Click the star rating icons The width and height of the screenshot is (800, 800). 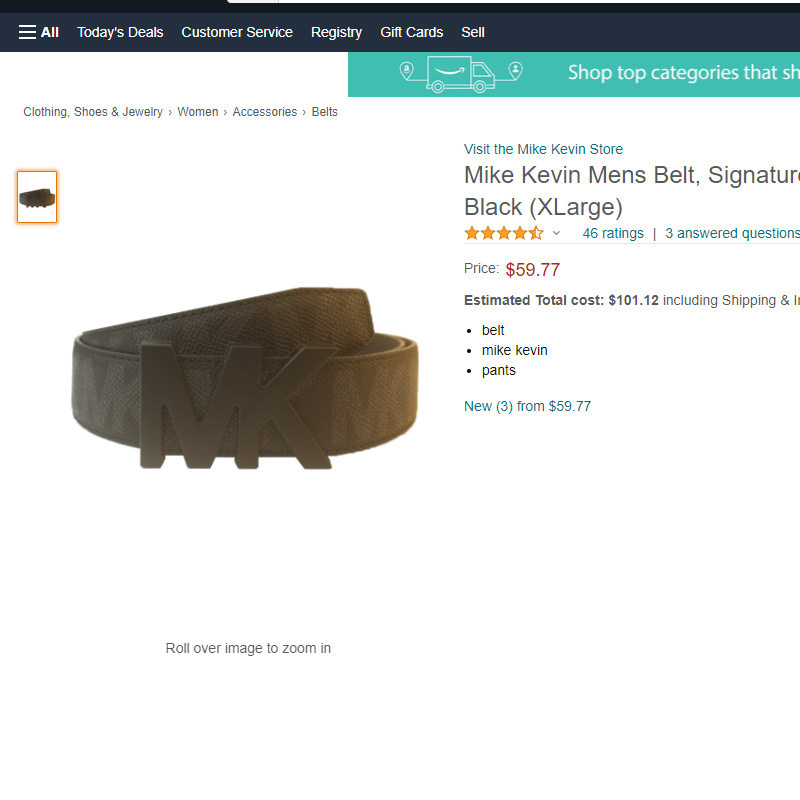coord(503,233)
